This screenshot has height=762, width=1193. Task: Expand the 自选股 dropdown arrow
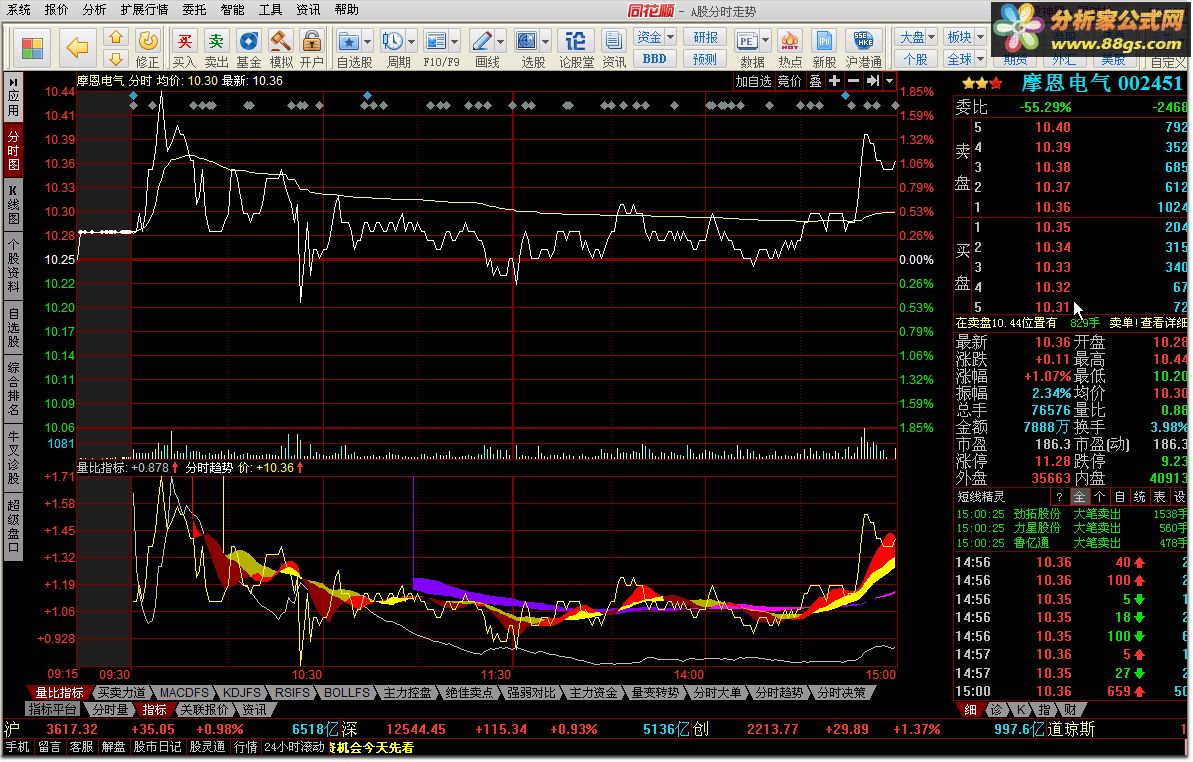367,42
